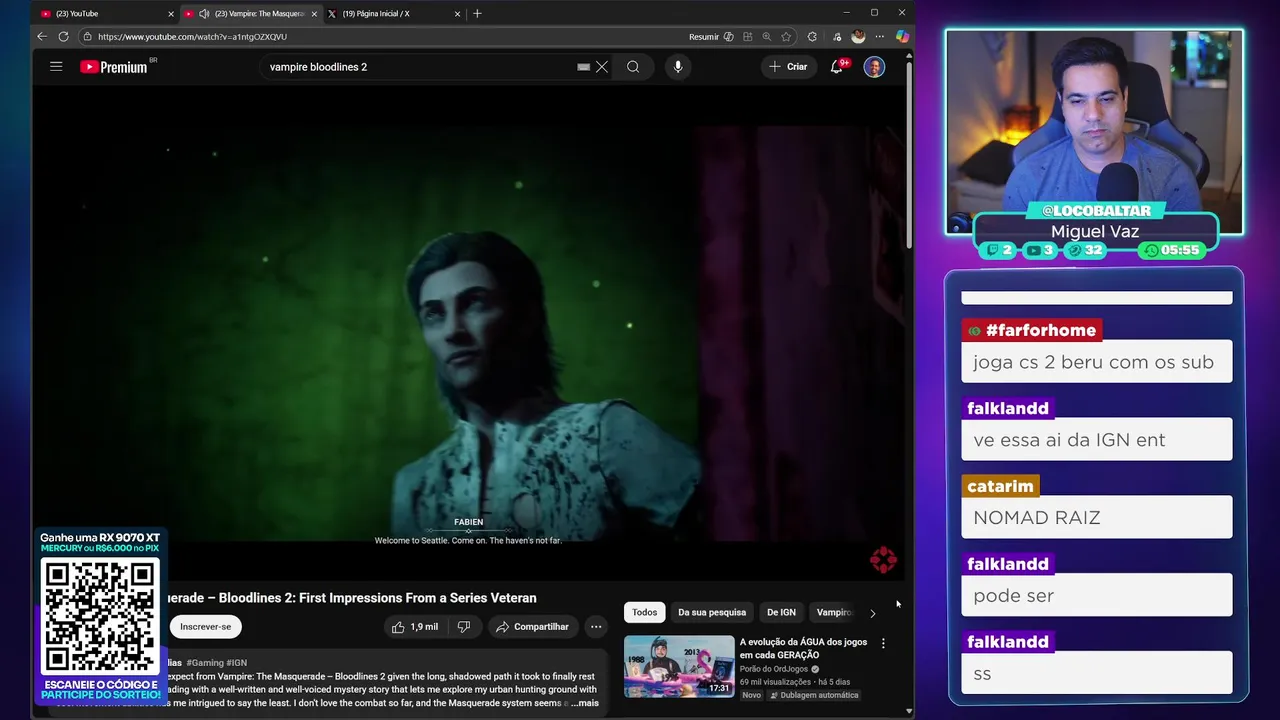Click the '@LOCOBALTAR' streamer handle
The height and width of the screenshot is (720, 1280).
point(1096,211)
